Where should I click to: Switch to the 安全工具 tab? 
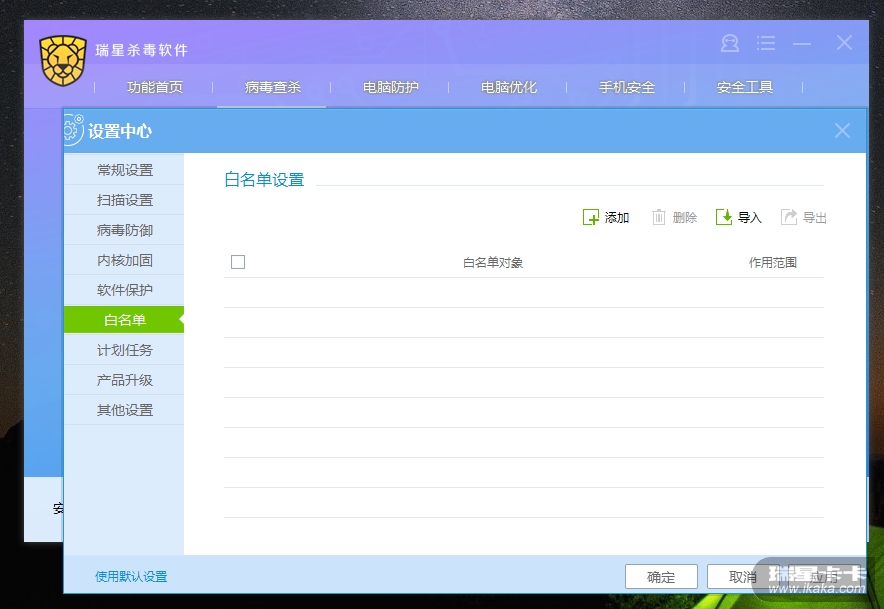tap(744, 87)
